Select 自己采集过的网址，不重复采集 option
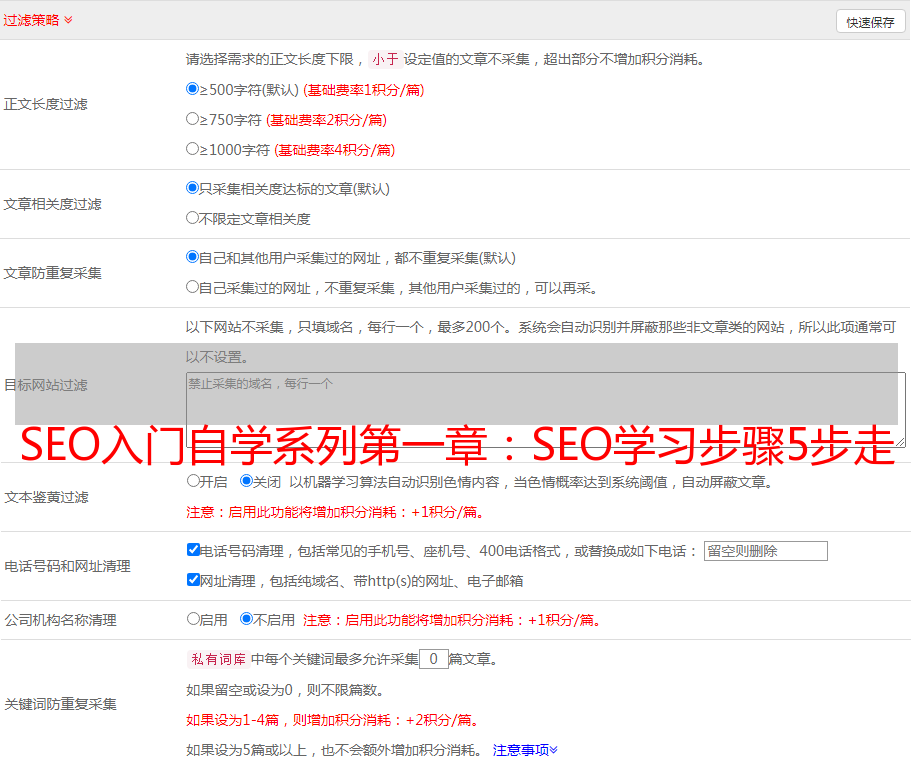 (193, 287)
